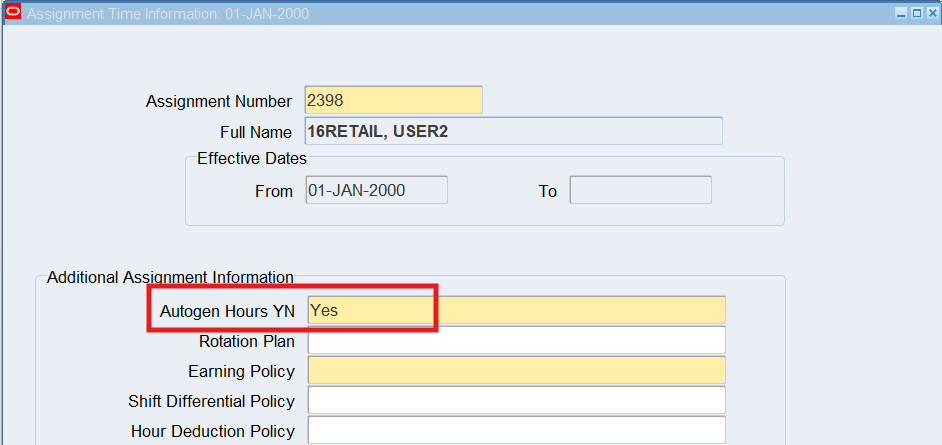
Task: Minimize the Assignment Time Information window
Action: [x=901, y=13]
